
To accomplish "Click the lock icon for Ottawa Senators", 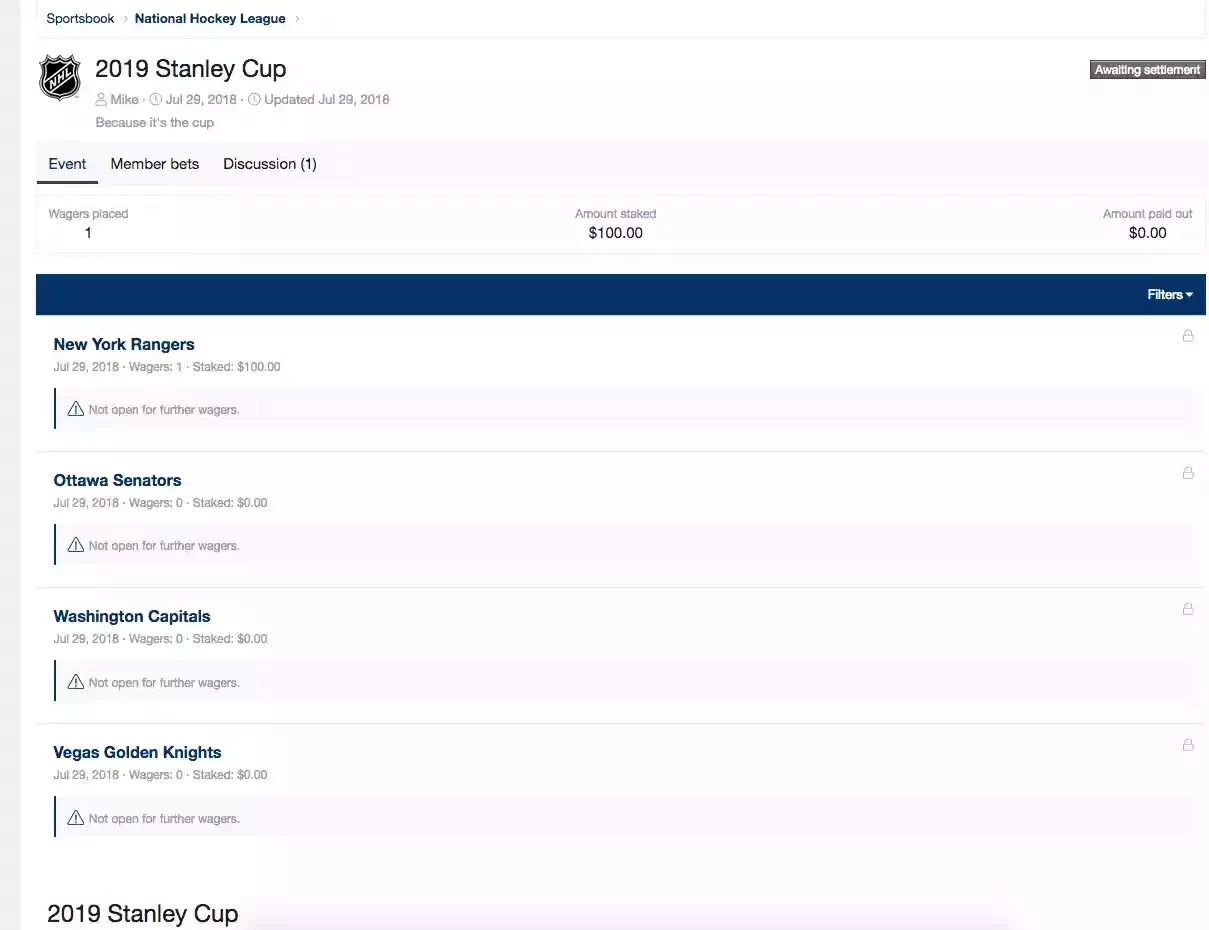I will [1188, 472].
